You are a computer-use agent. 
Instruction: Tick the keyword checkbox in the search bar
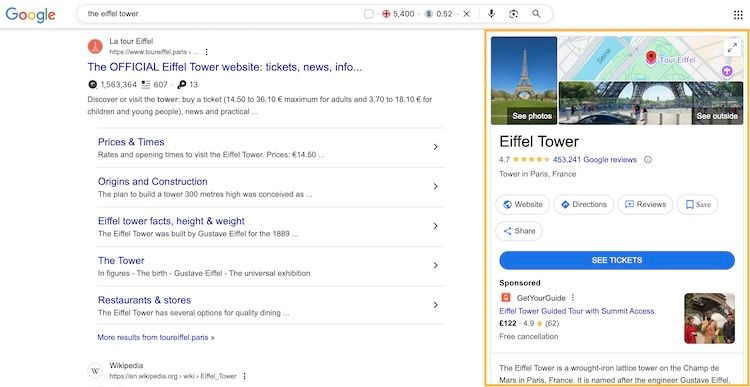point(368,14)
